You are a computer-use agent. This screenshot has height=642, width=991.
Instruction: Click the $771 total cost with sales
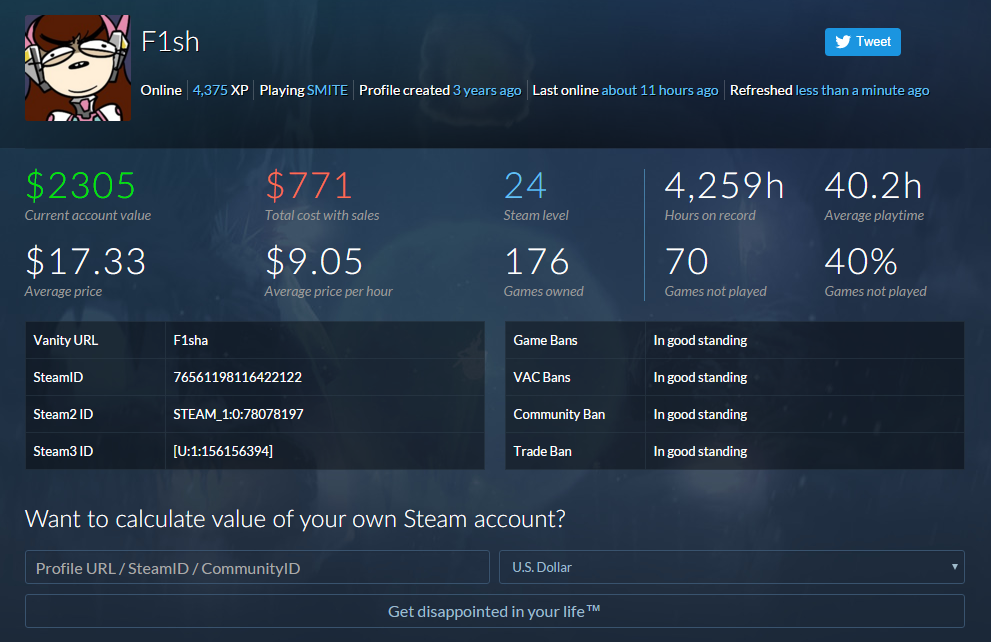tap(308, 186)
